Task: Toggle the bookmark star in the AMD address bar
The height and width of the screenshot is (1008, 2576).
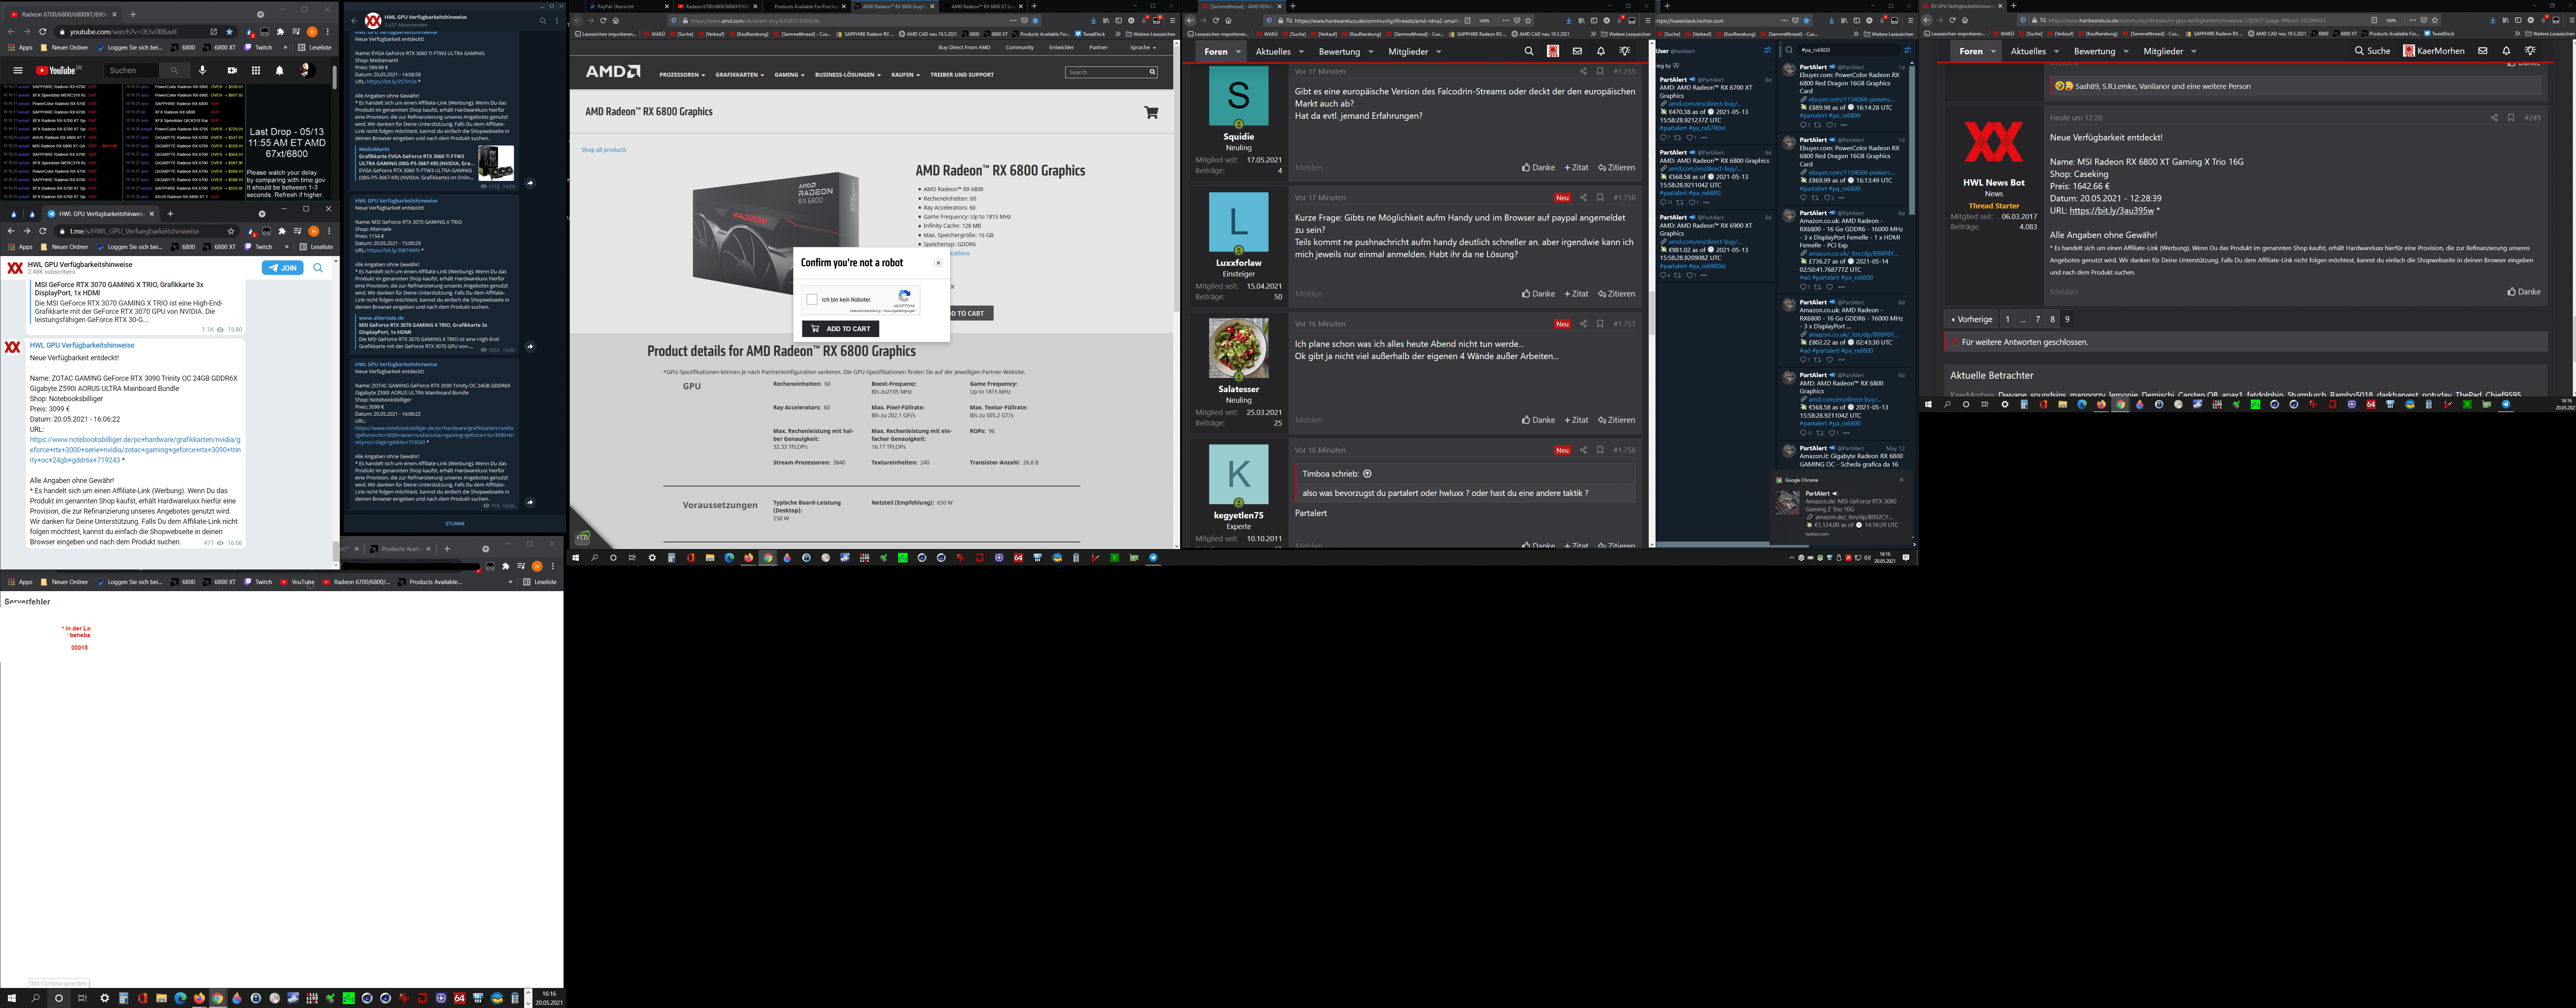Action: coord(1035,20)
